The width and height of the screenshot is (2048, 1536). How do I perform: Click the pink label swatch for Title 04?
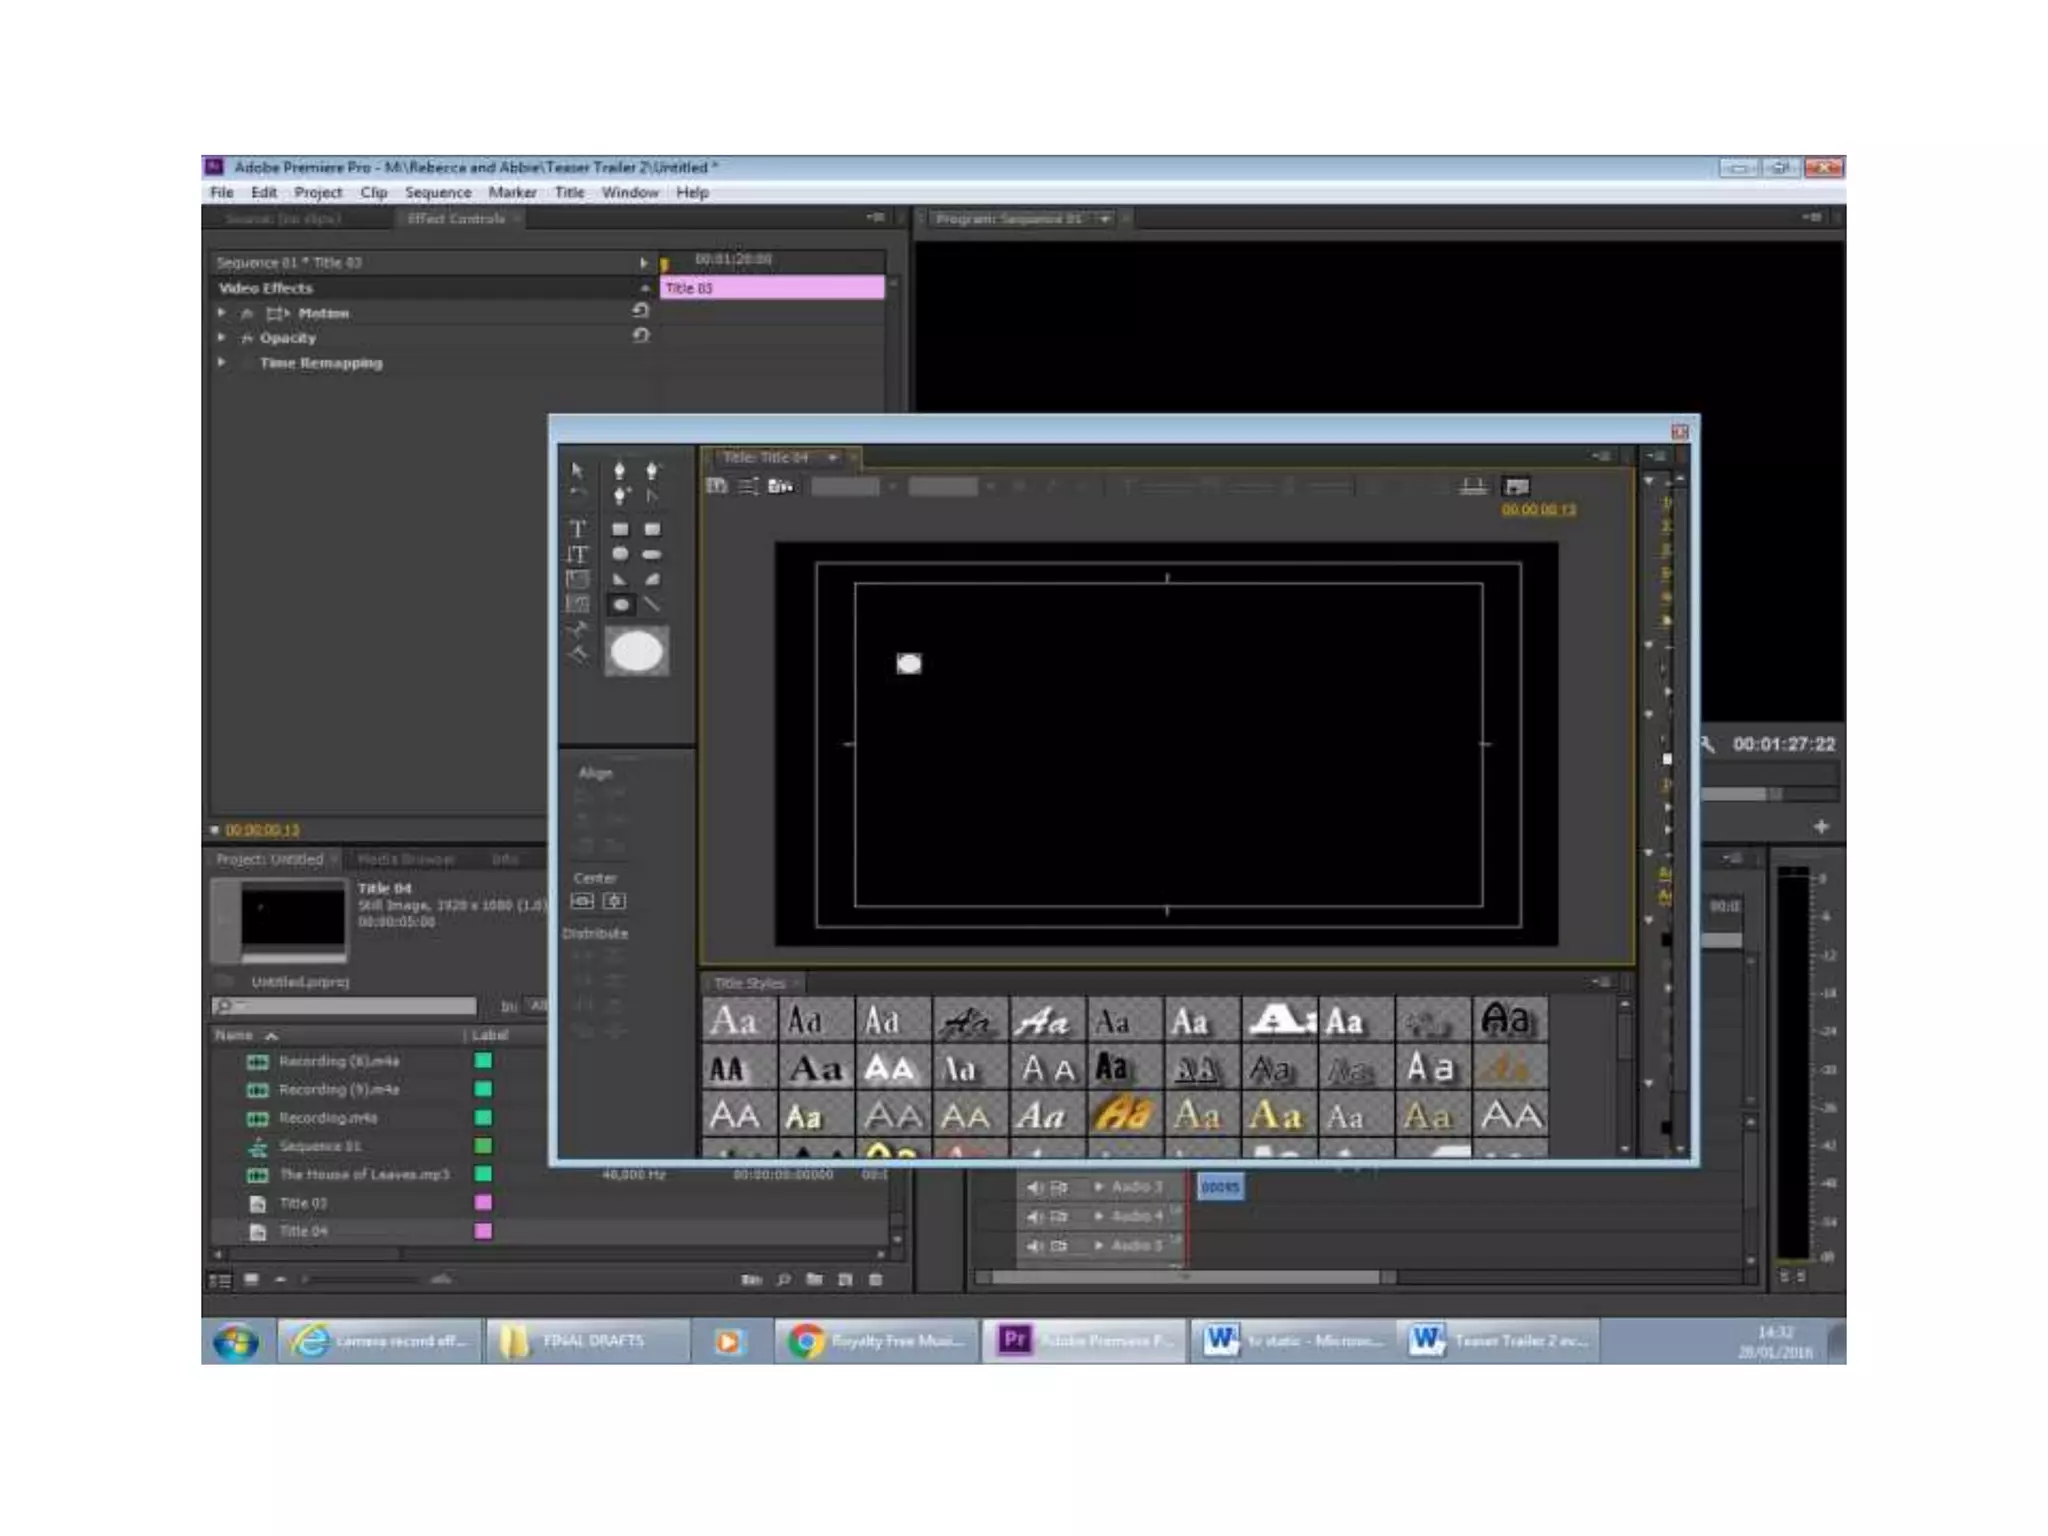483,1231
